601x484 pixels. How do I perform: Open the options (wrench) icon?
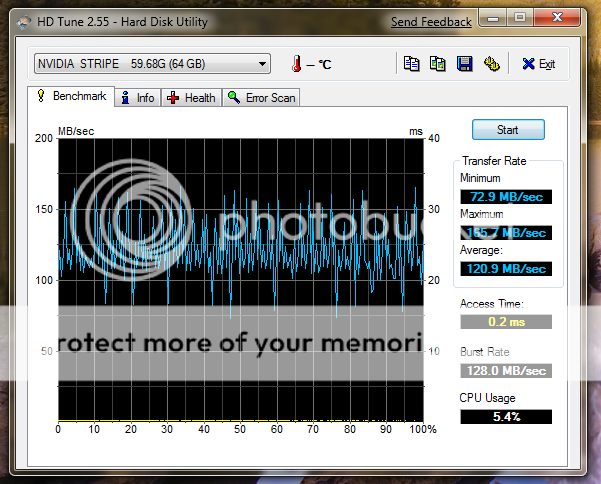point(491,64)
